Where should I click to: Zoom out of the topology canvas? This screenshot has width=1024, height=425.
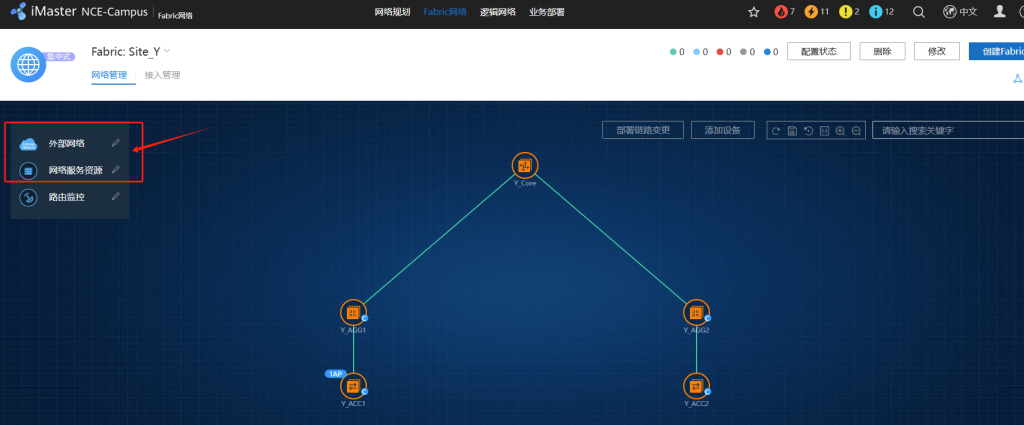pos(857,130)
